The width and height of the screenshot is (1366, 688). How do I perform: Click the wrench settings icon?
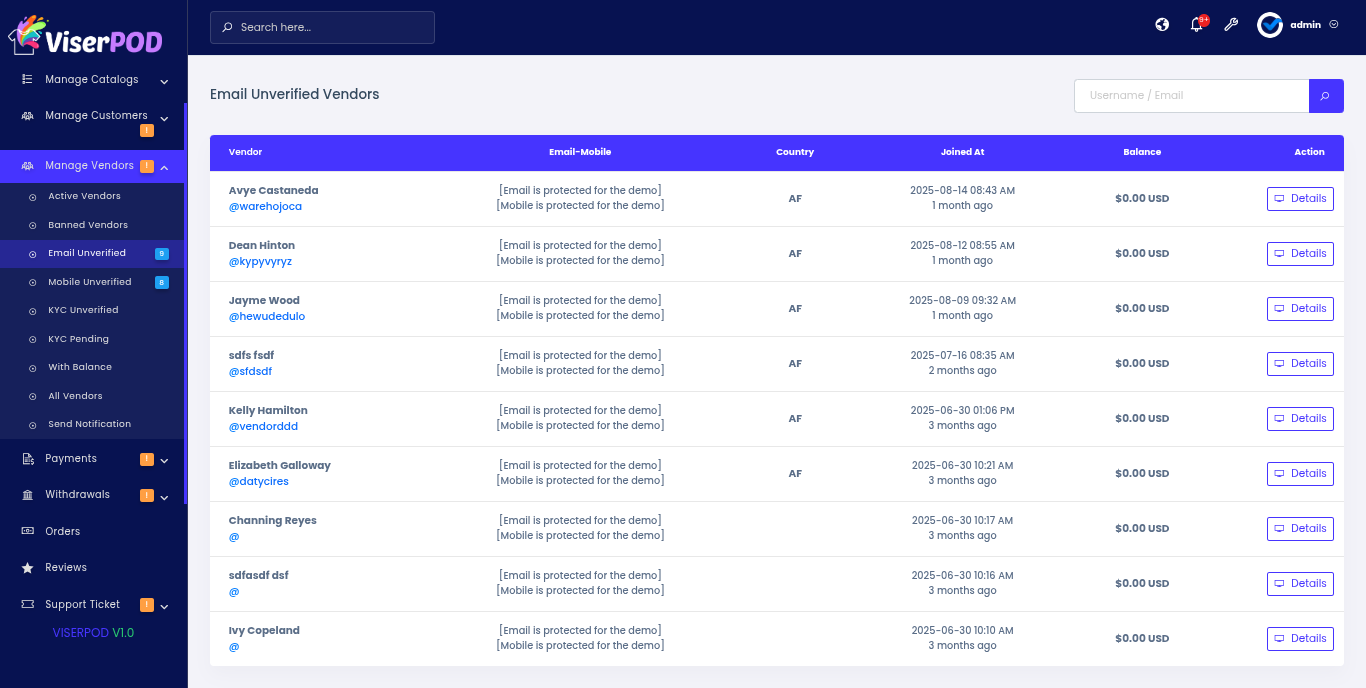[x=1231, y=25]
